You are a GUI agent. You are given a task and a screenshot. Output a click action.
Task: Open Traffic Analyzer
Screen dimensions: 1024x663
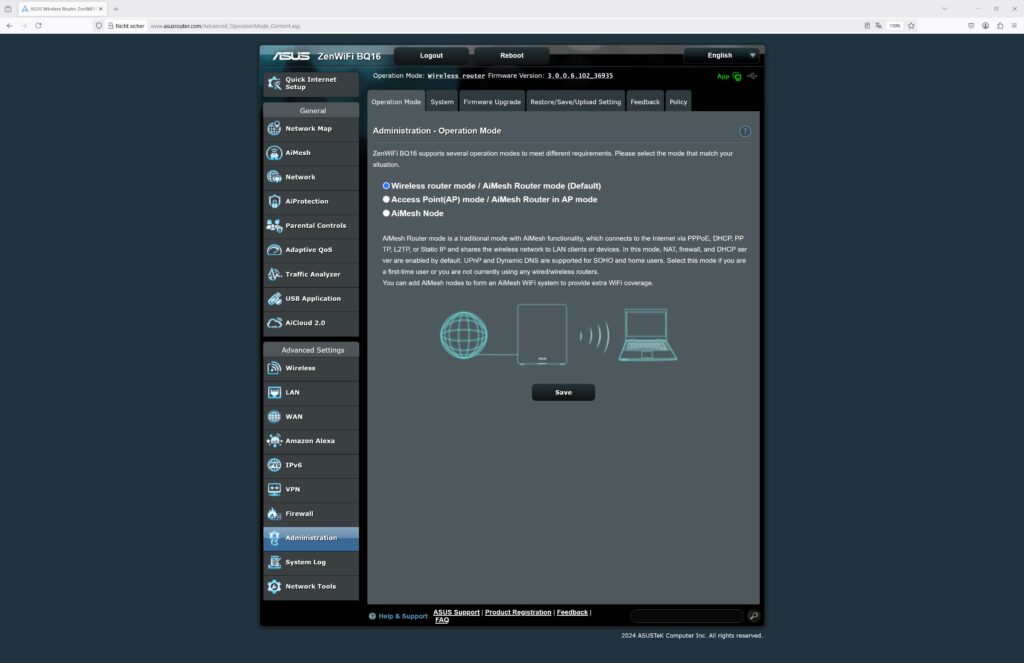coord(311,274)
